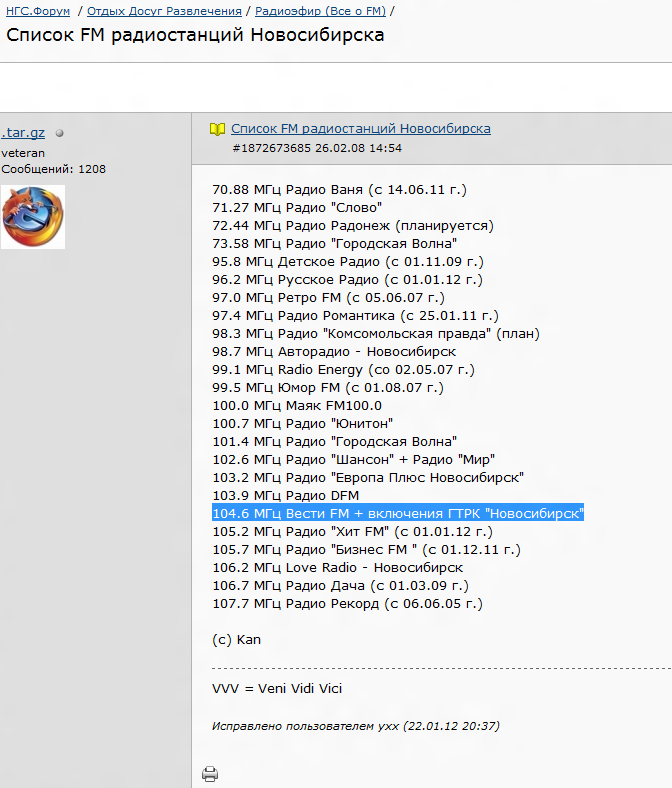Click the text 'Сообщений: 1208'
The image size is (672, 788).
click(x=53, y=169)
